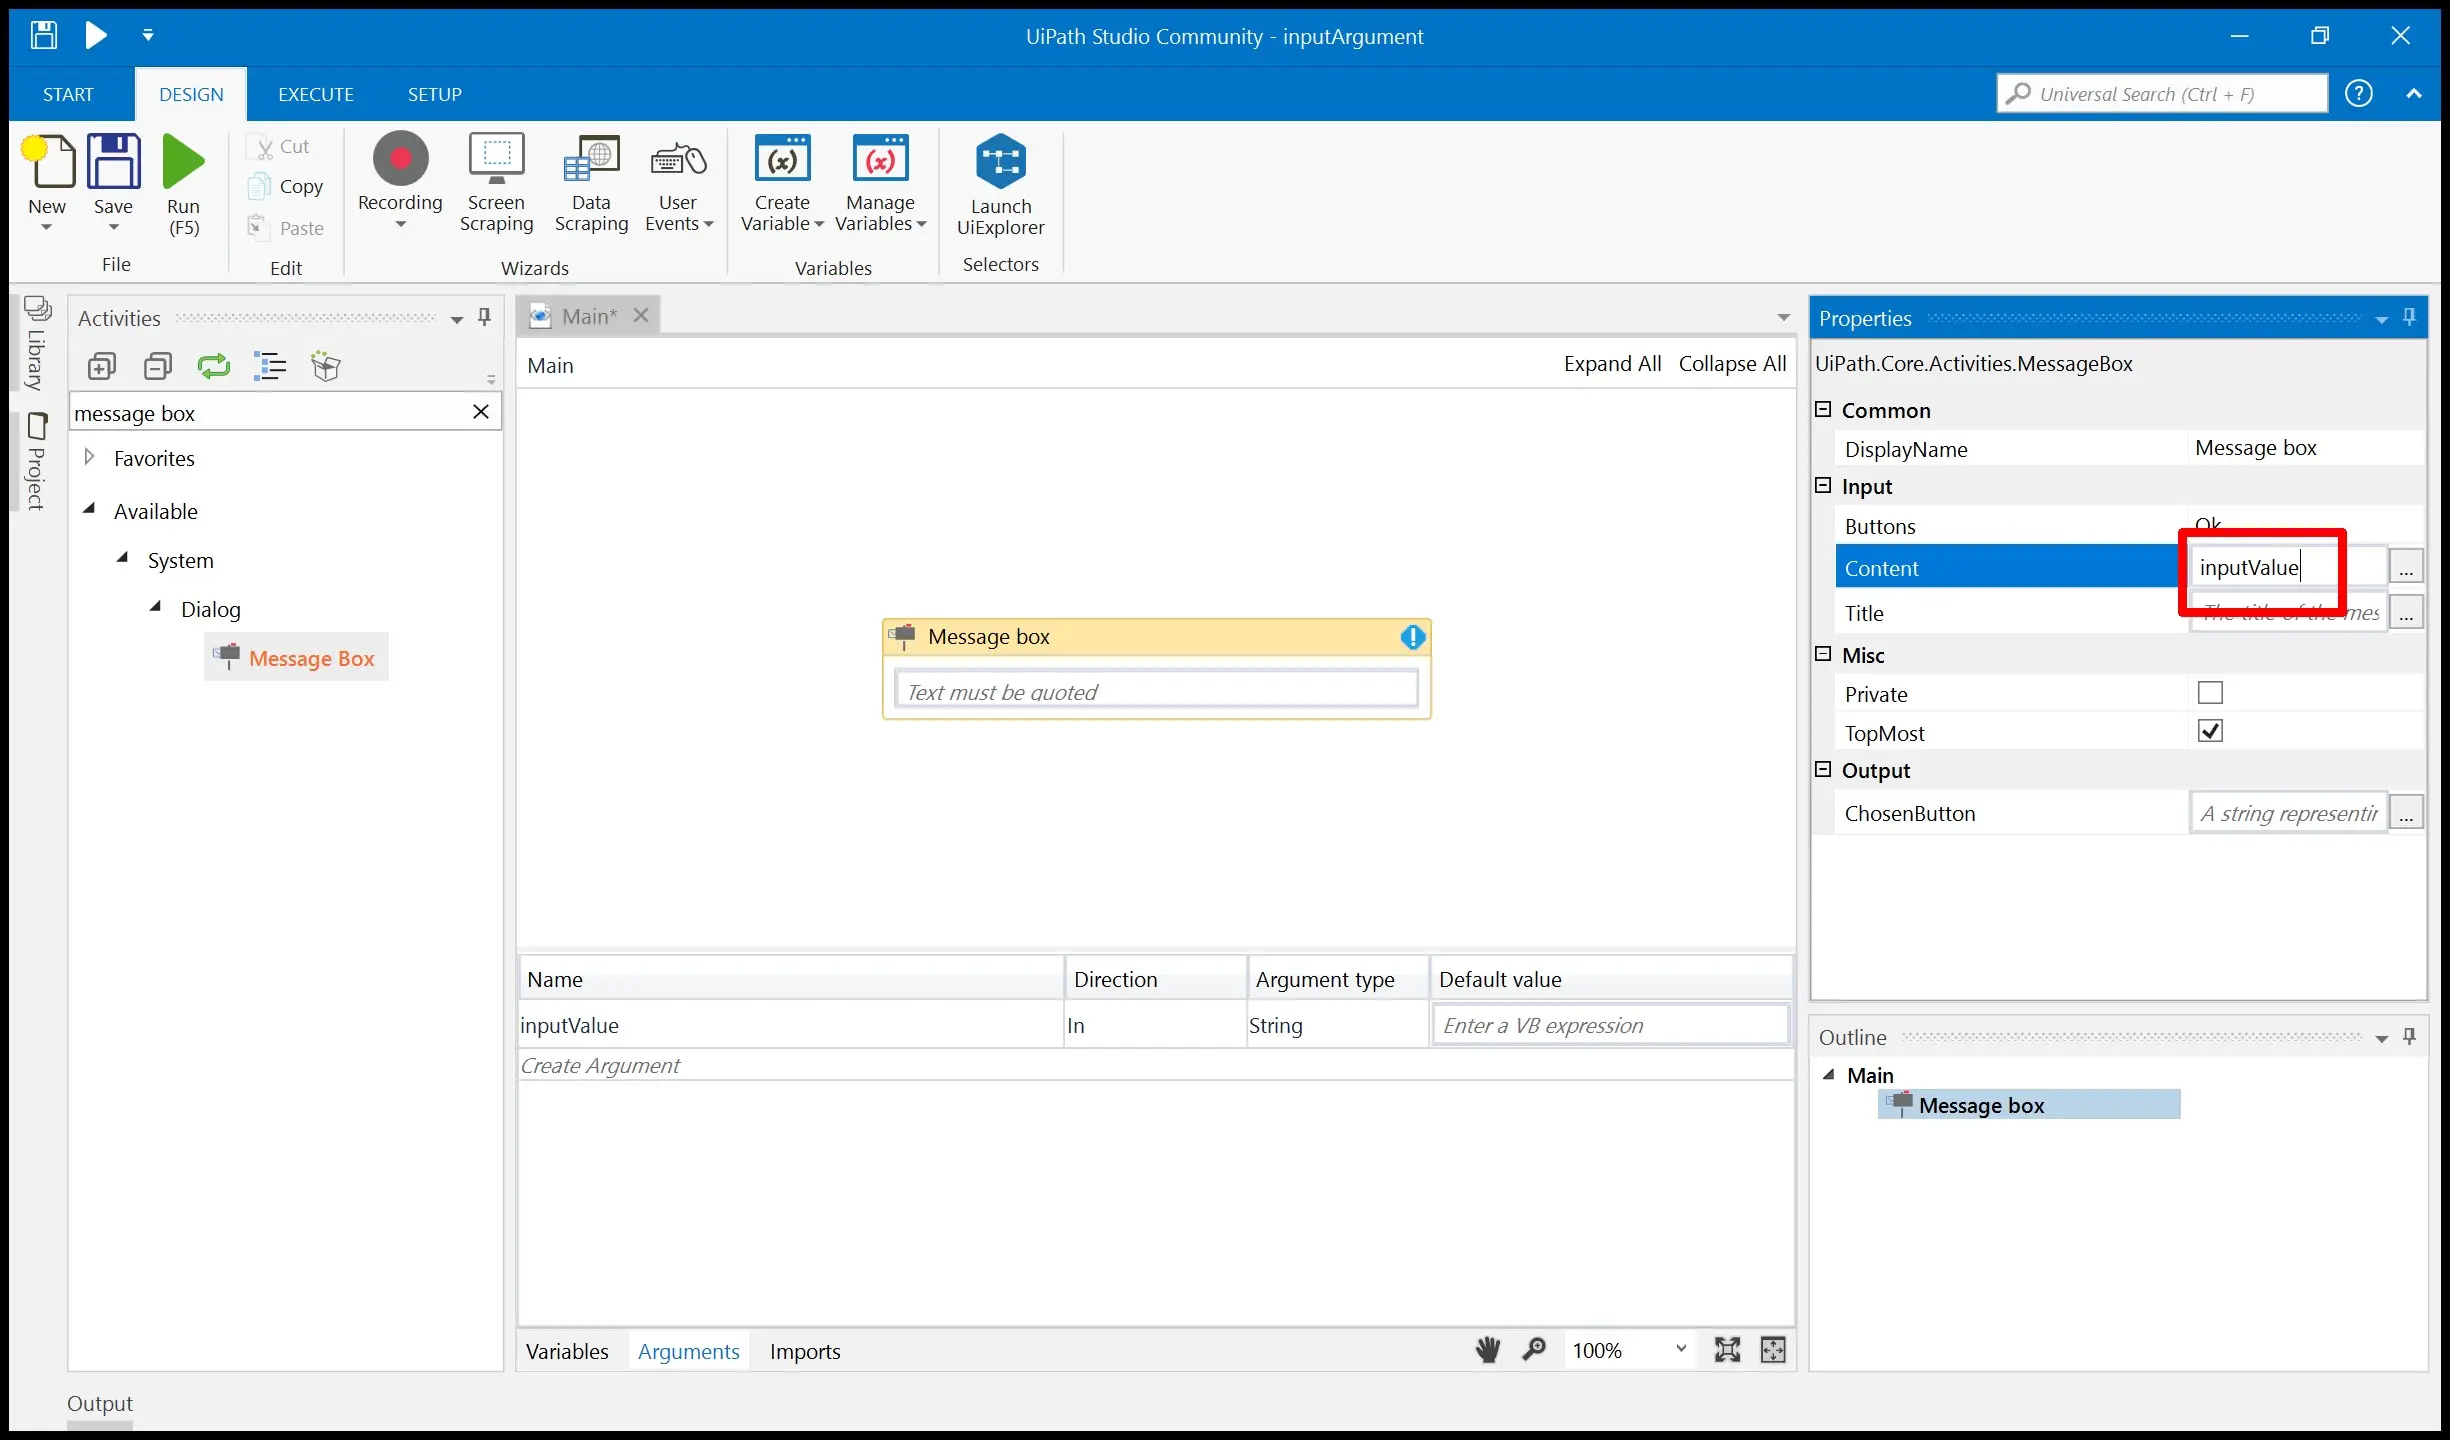Start the Recording wizard
Viewport: 2450px width, 1440px height.
(x=400, y=180)
